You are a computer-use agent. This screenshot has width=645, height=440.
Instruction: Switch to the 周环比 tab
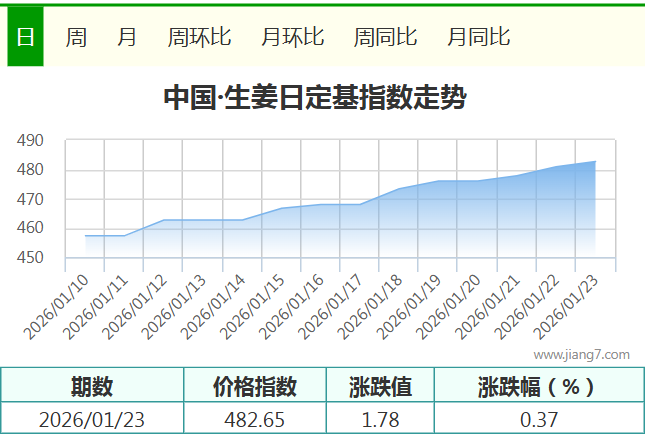pos(199,37)
